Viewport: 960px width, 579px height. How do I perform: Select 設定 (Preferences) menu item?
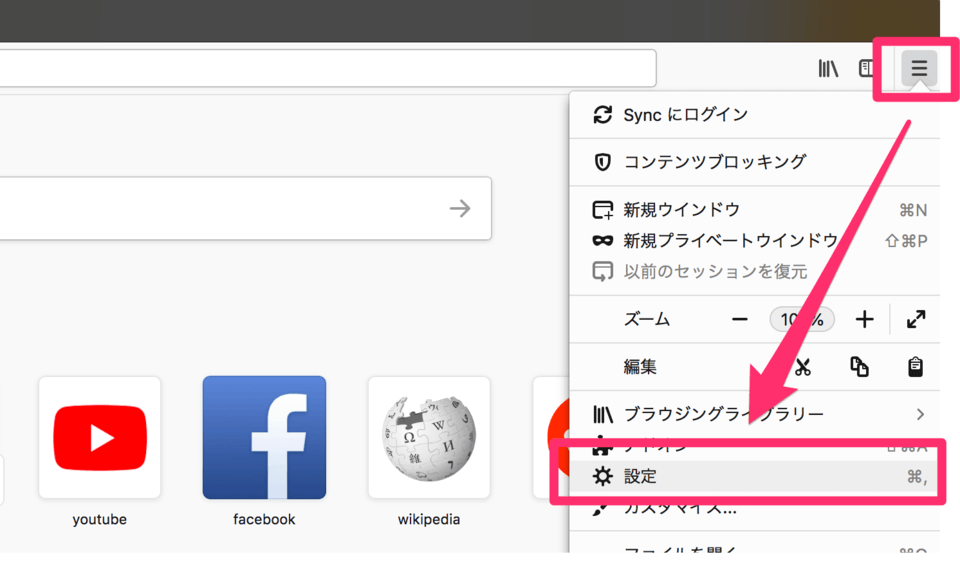(640, 477)
